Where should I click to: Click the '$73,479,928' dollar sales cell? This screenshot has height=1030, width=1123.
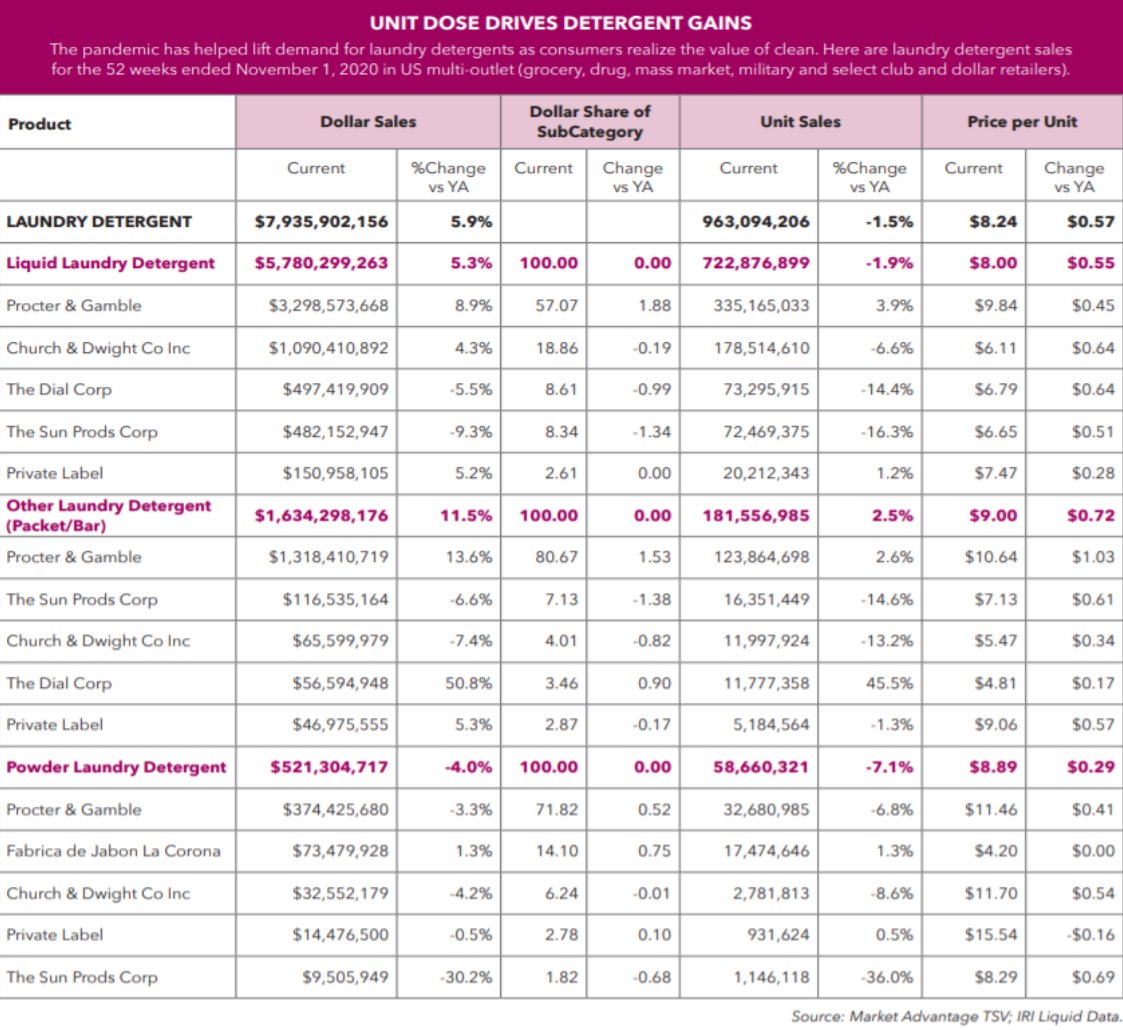pyautogui.click(x=340, y=851)
